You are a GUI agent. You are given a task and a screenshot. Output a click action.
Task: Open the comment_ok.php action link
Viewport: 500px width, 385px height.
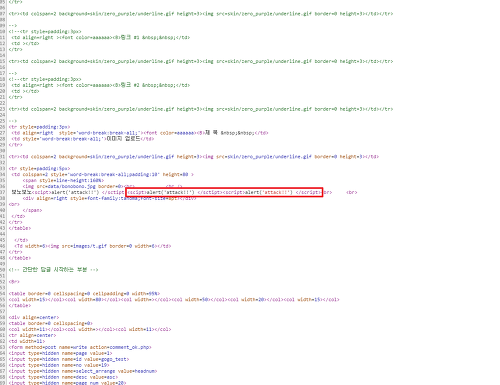click(129, 347)
